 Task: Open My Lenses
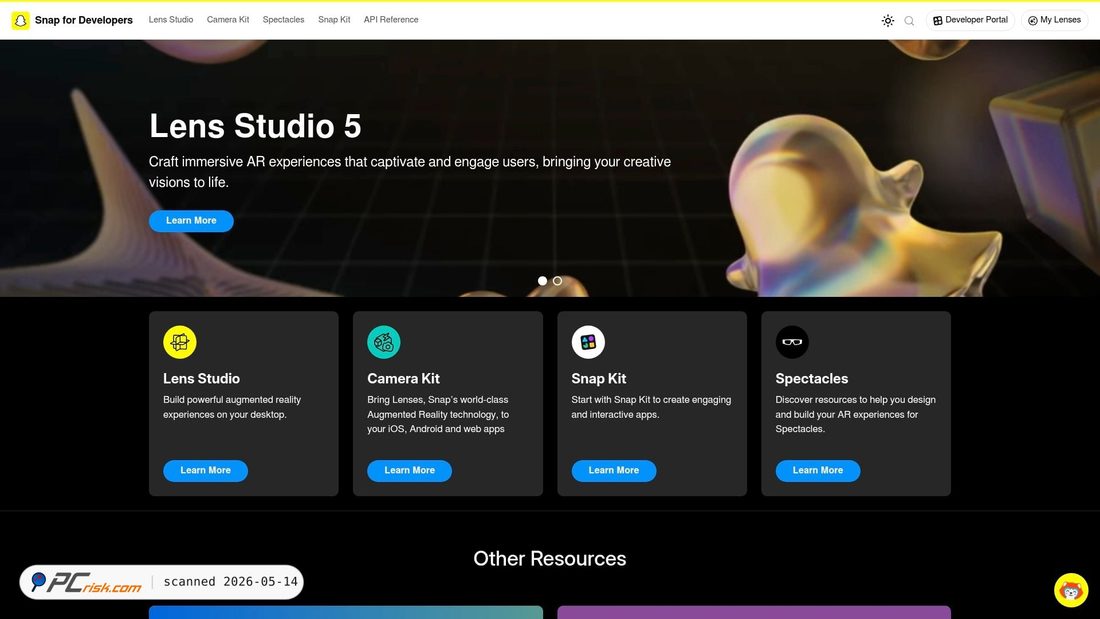pyautogui.click(x=1054, y=20)
